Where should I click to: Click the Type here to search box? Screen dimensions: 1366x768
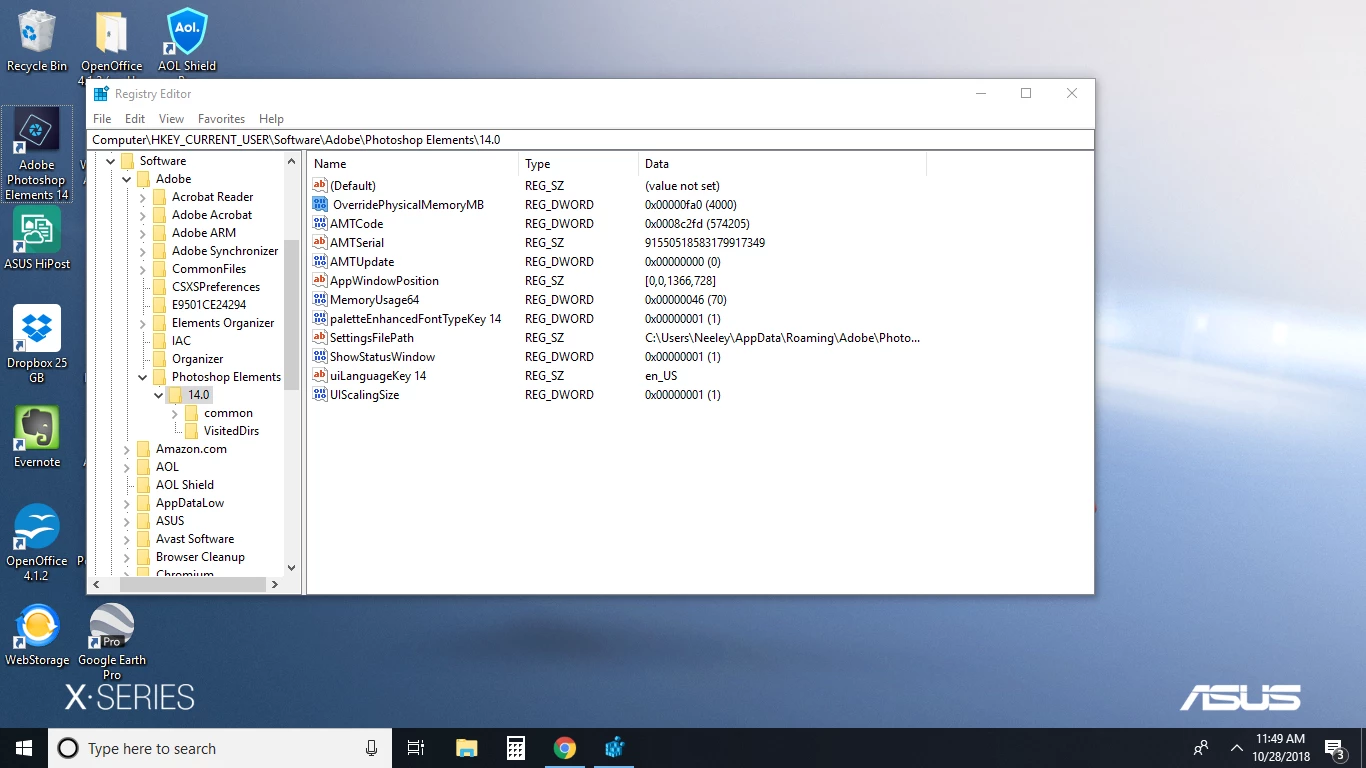coord(218,748)
